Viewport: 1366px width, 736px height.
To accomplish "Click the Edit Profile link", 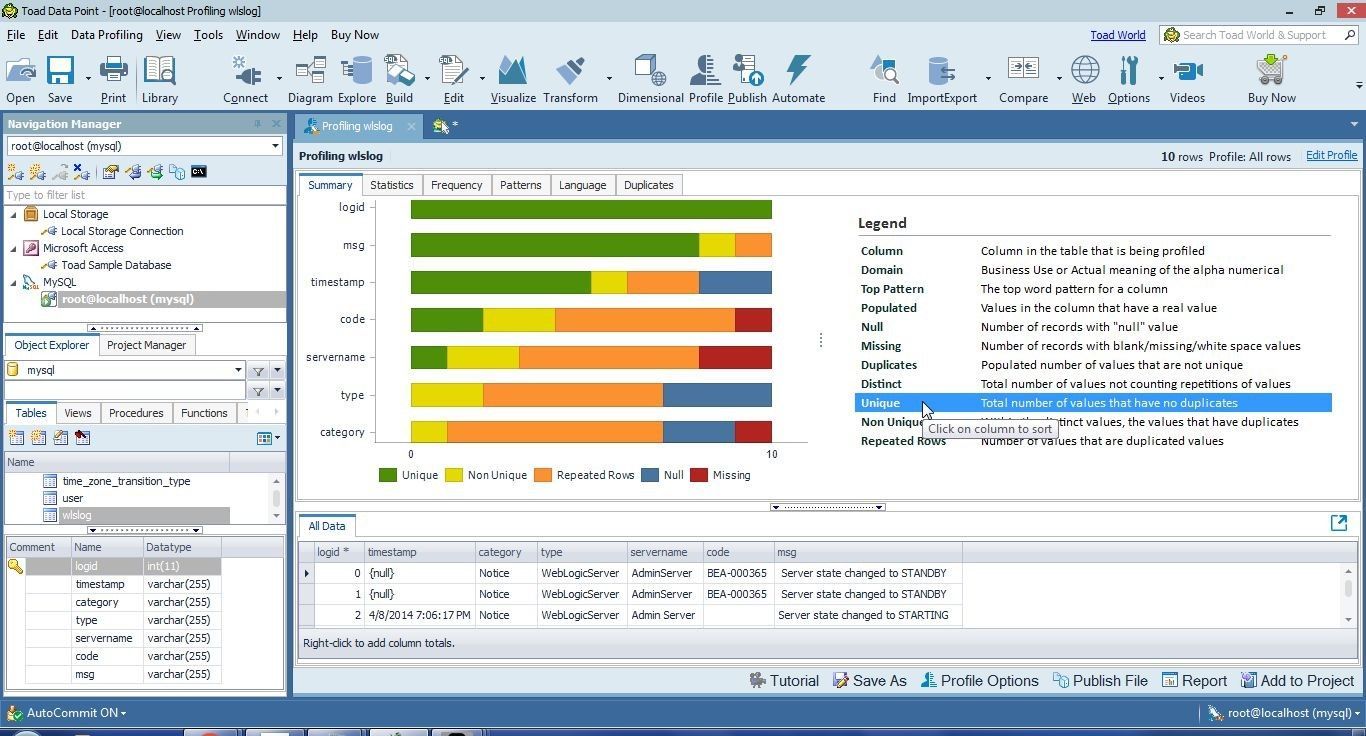I will coord(1331,155).
